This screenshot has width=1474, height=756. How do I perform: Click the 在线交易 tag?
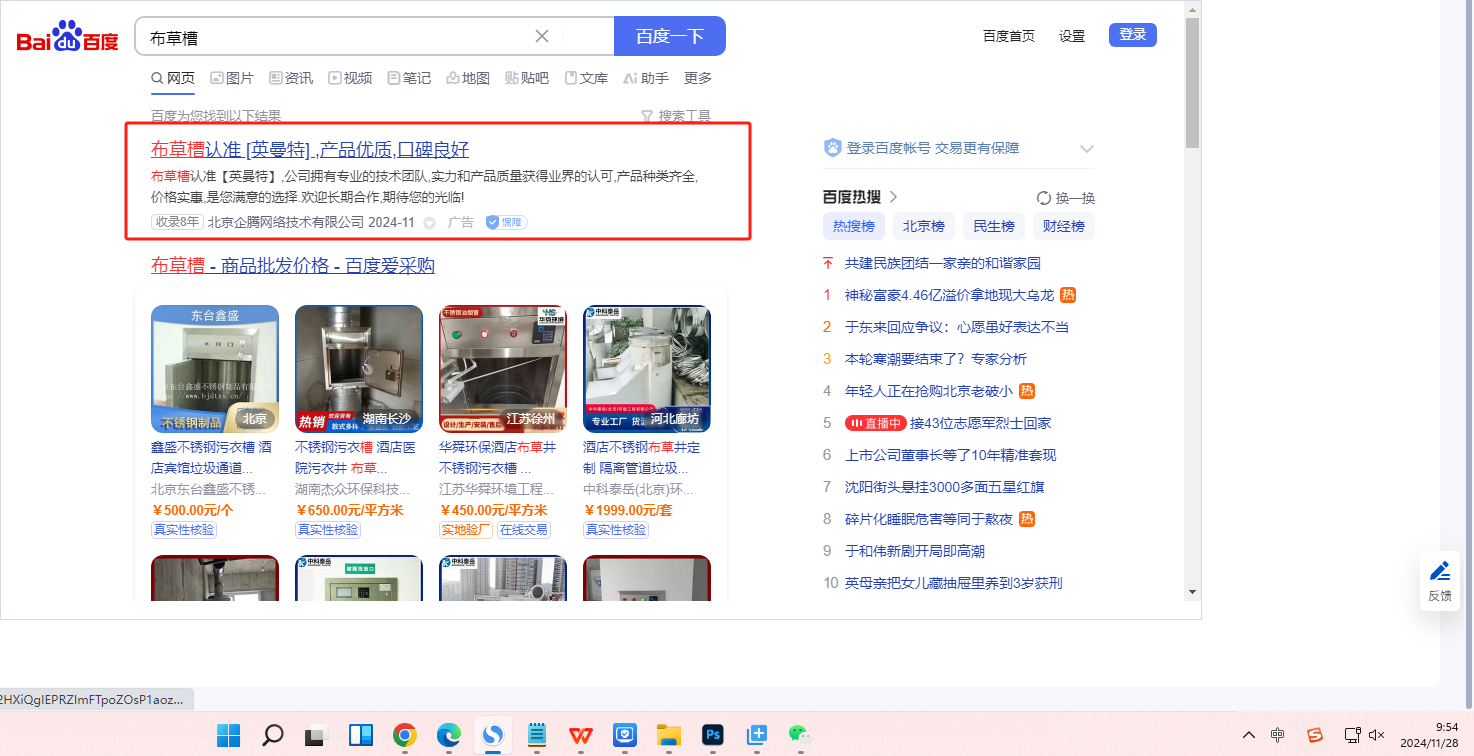click(x=524, y=530)
